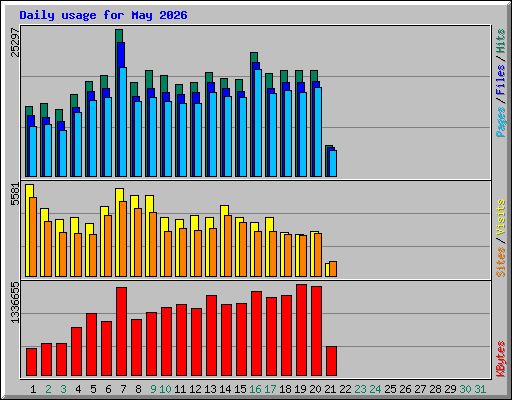Image resolution: width=512 pixels, height=400 pixels.
Task: Click the "Daily usage for May 2026" title
Action: (103, 15)
